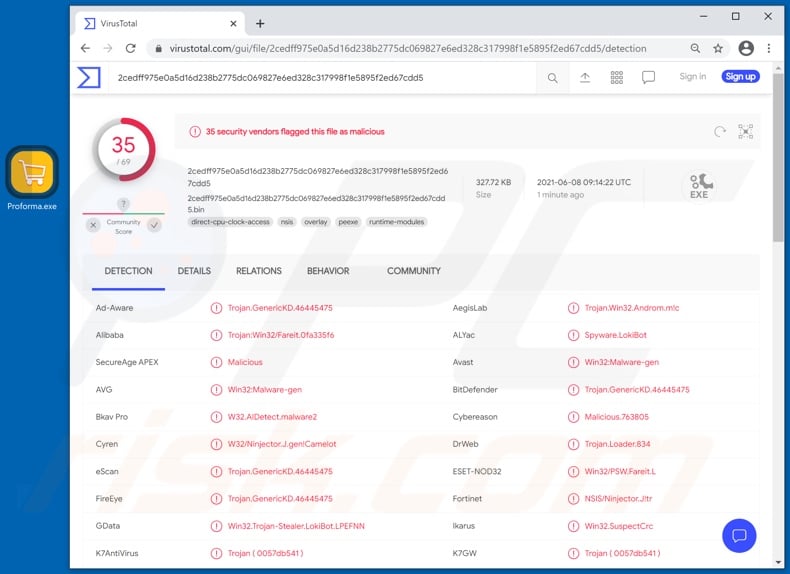The image size is (790, 574).
Task: Click the direct-cpu-clock-access tag
Action: [x=230, y=222]
